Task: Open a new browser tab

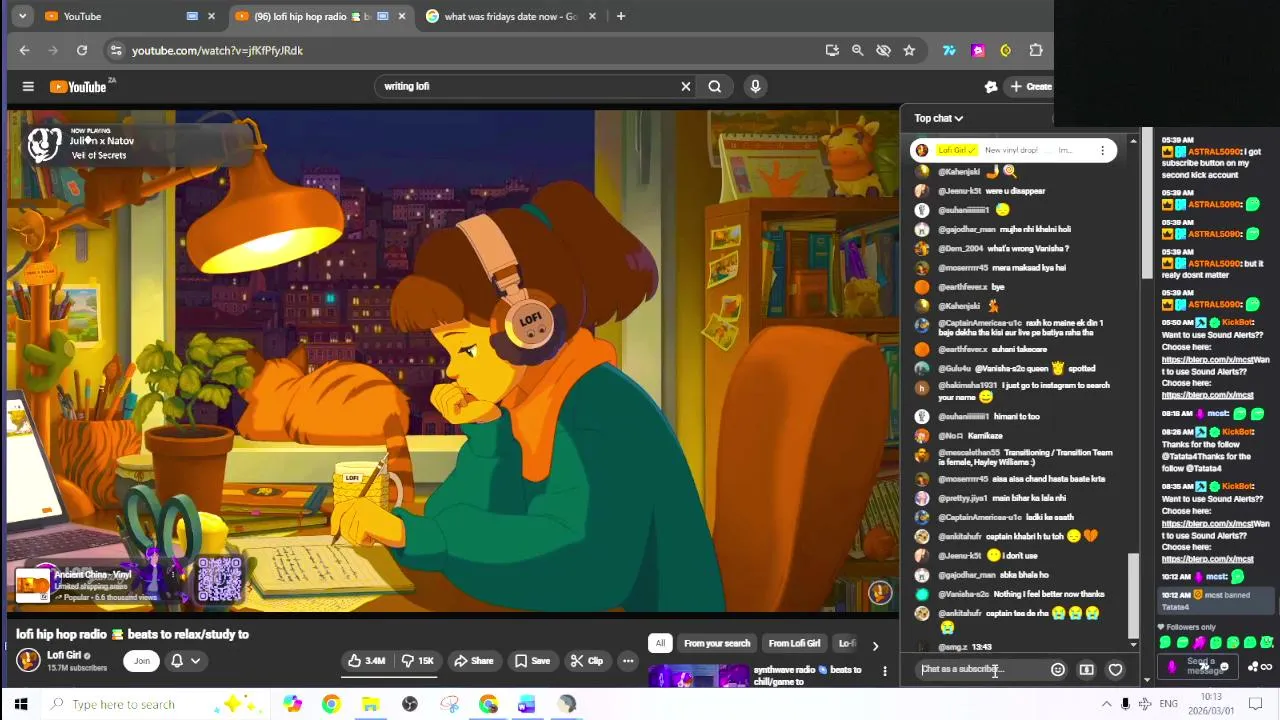Action: (x=621, y=16)
